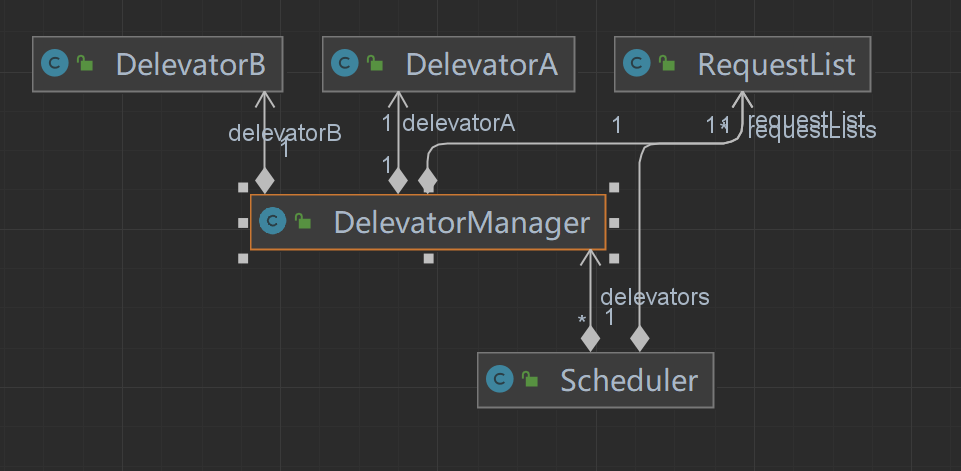Click the delevatorB relationship label
Screen dimensions: 961x471
point(285,132)
